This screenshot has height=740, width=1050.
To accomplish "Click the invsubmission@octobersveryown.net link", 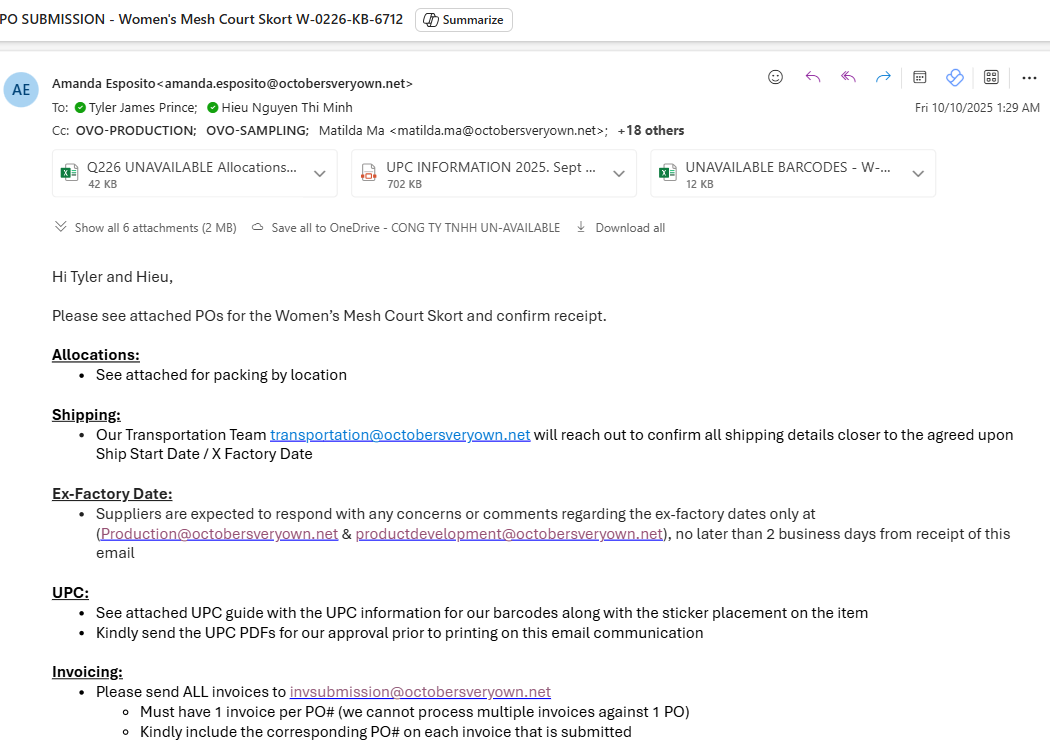I will (x=420, y=692).
